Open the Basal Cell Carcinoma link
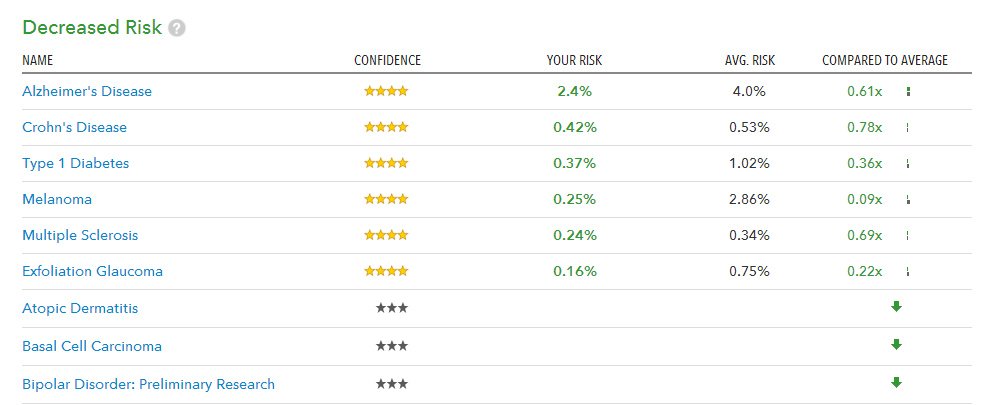The image size is (992, 405). 92,346
